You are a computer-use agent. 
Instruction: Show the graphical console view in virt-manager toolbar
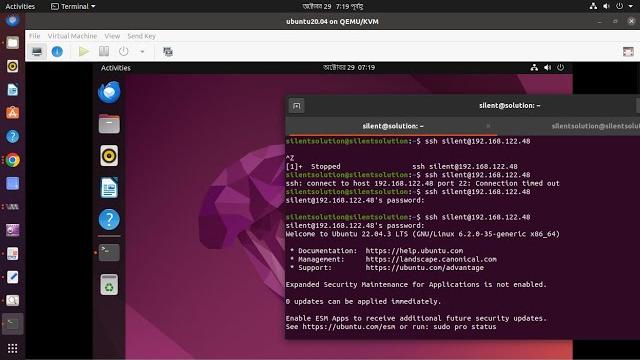[x=37, y=51]
